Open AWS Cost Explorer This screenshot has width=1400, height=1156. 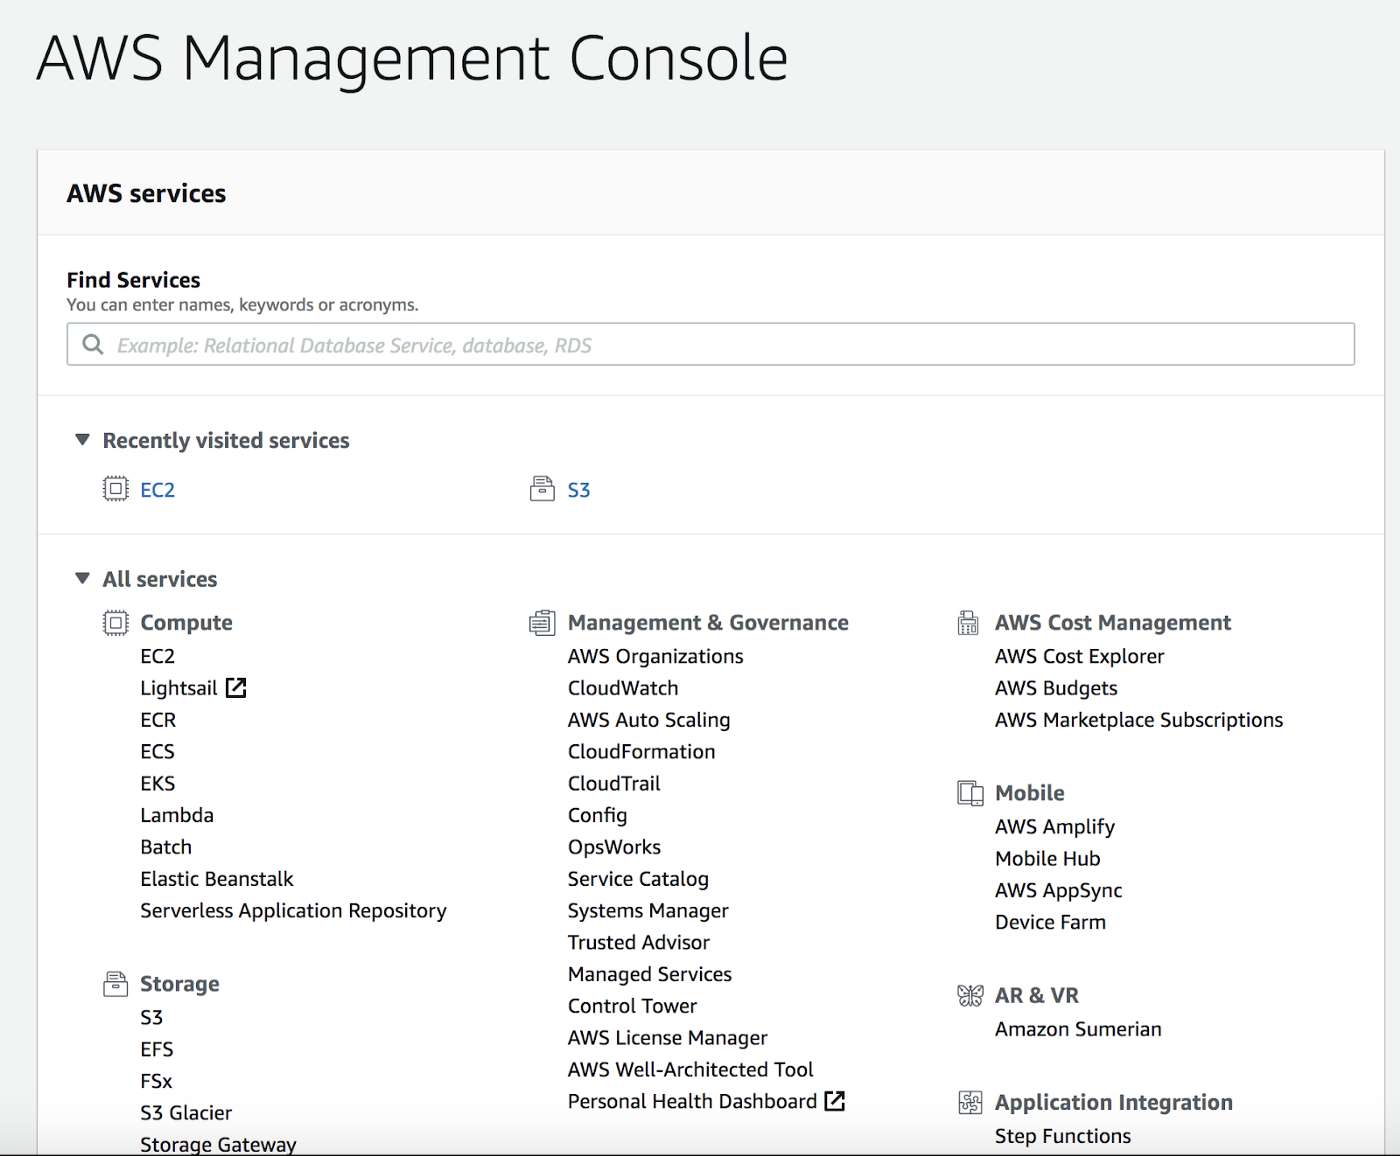(1080, 656)
